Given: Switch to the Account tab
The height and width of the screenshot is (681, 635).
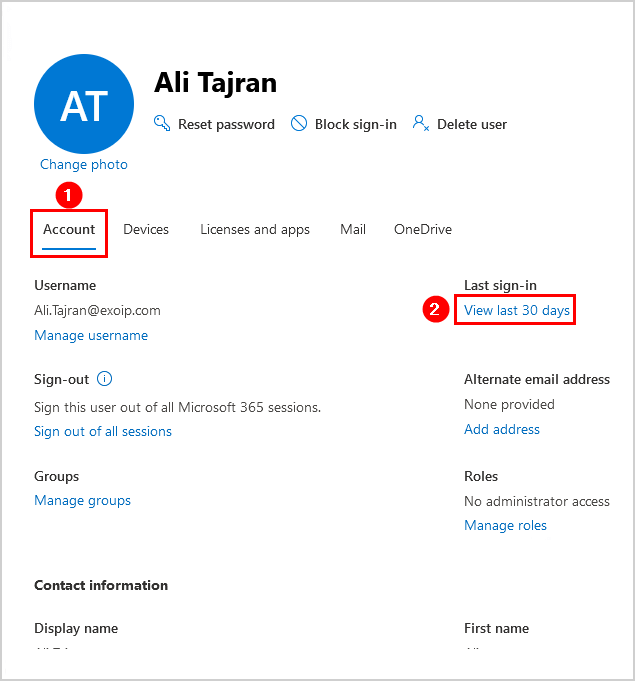Looking at the screenshot, I should pyautogui.click(x=69, y=229).
